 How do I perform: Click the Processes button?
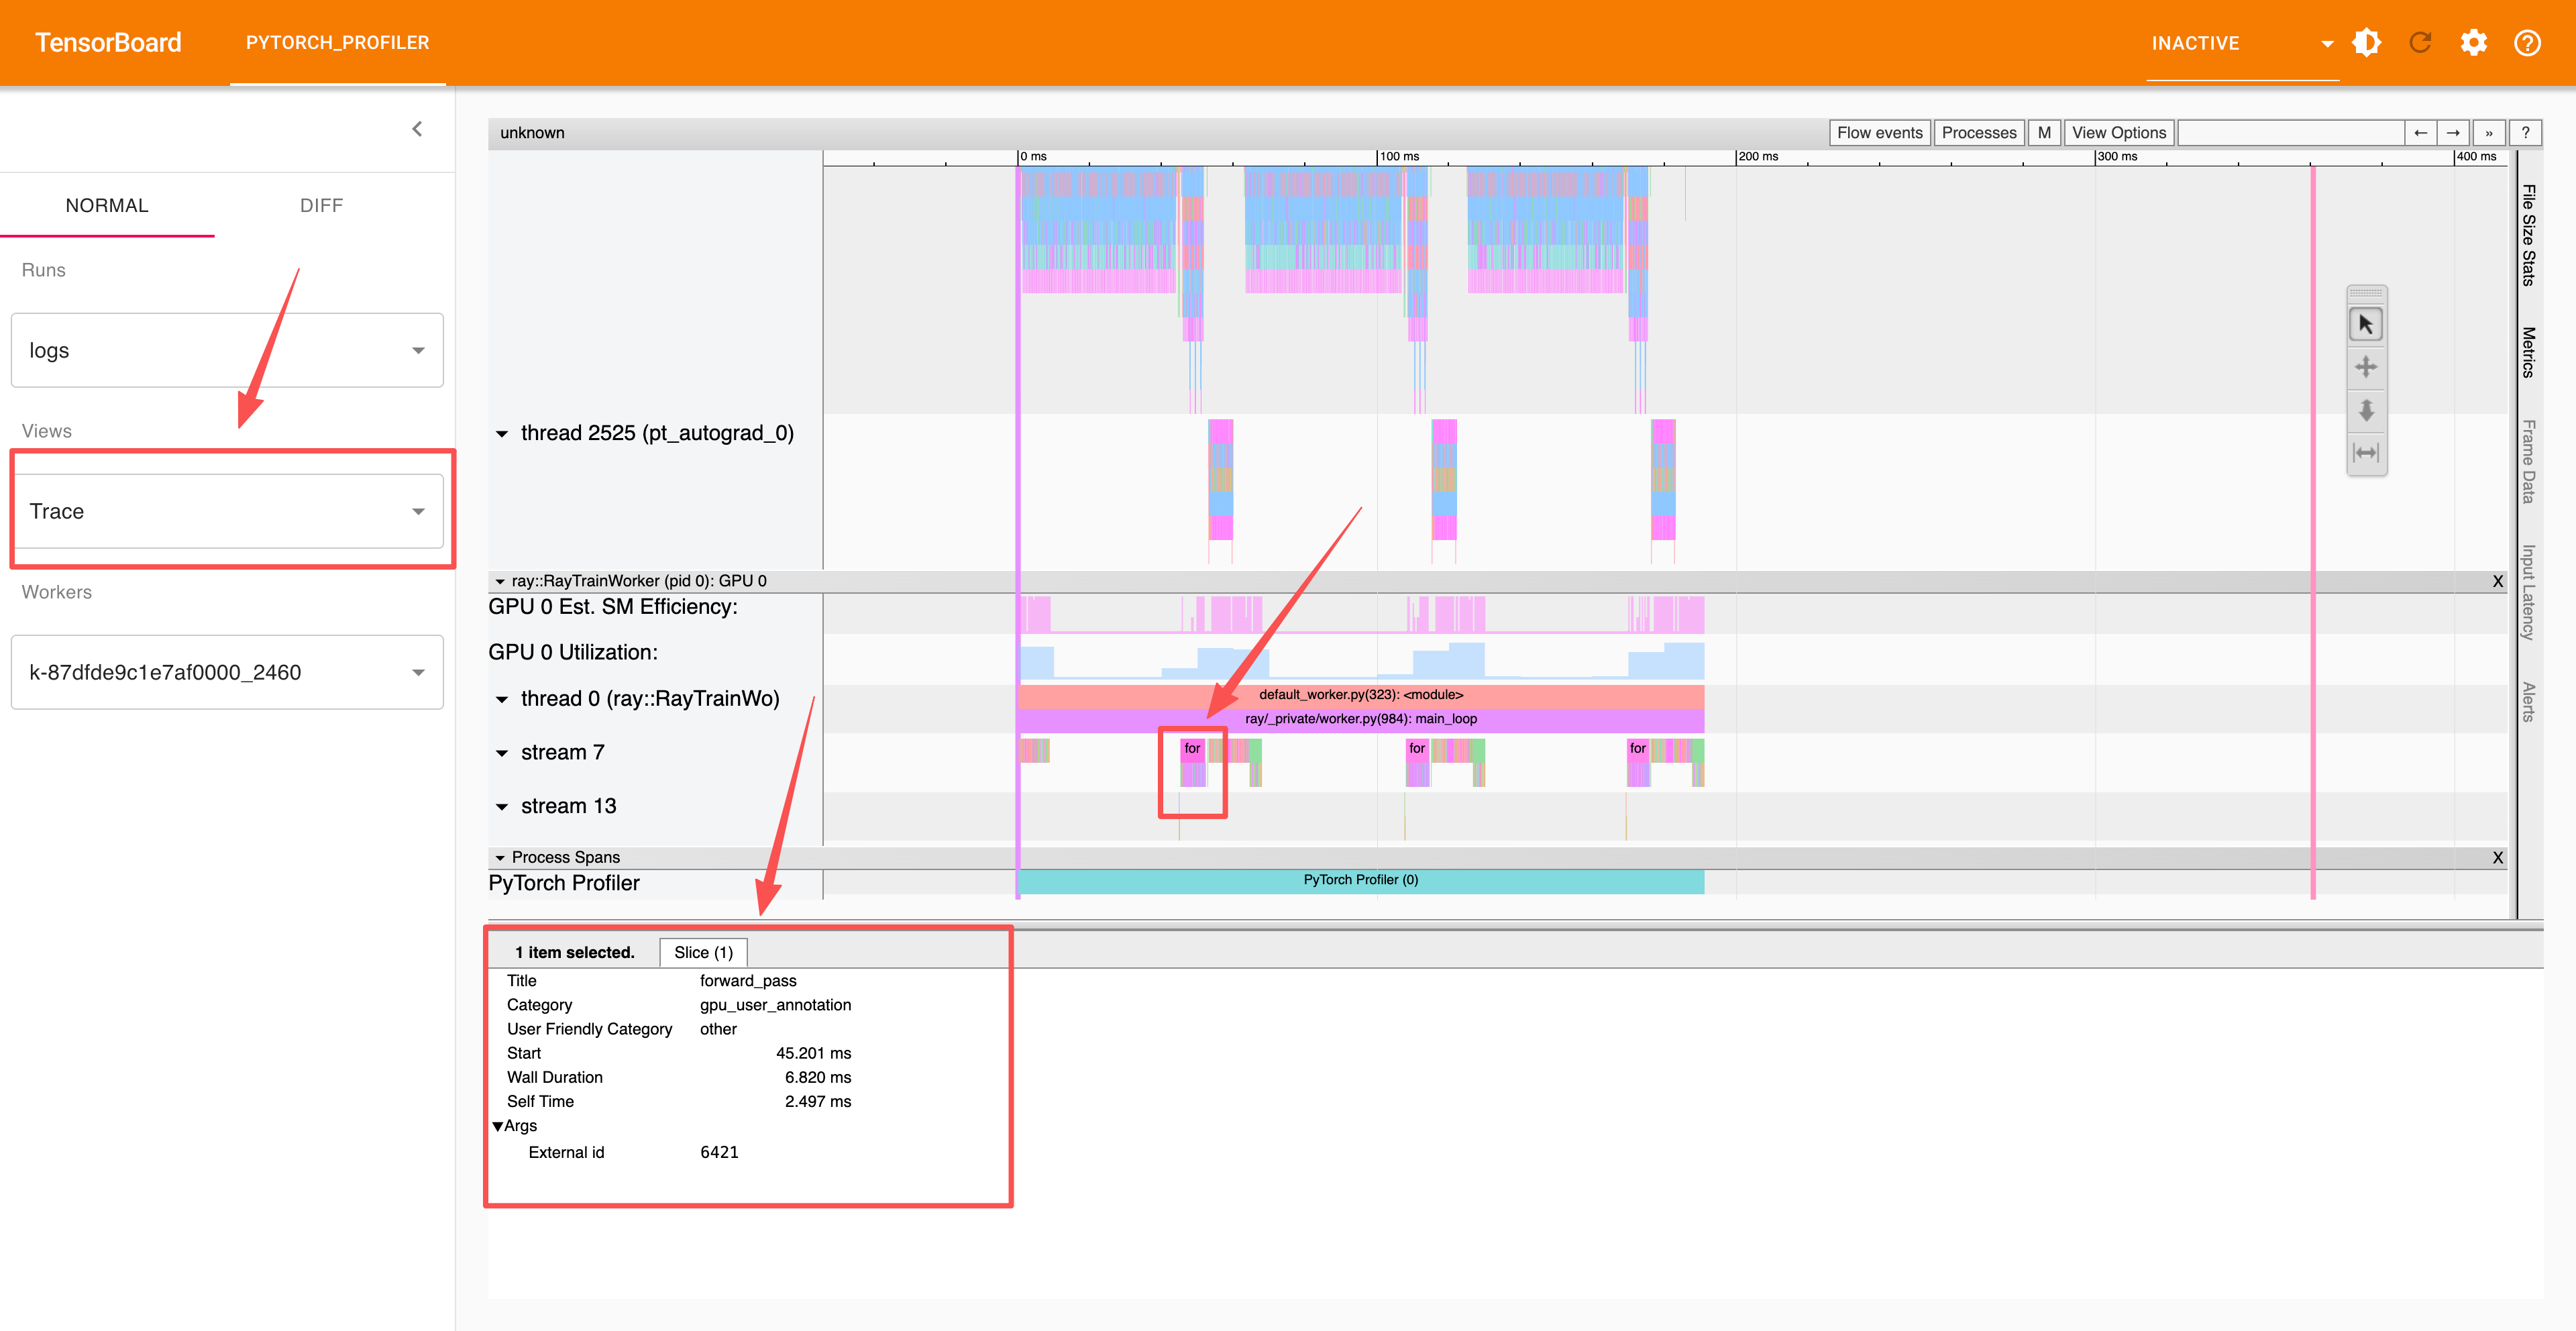(x=1978, y=133)
